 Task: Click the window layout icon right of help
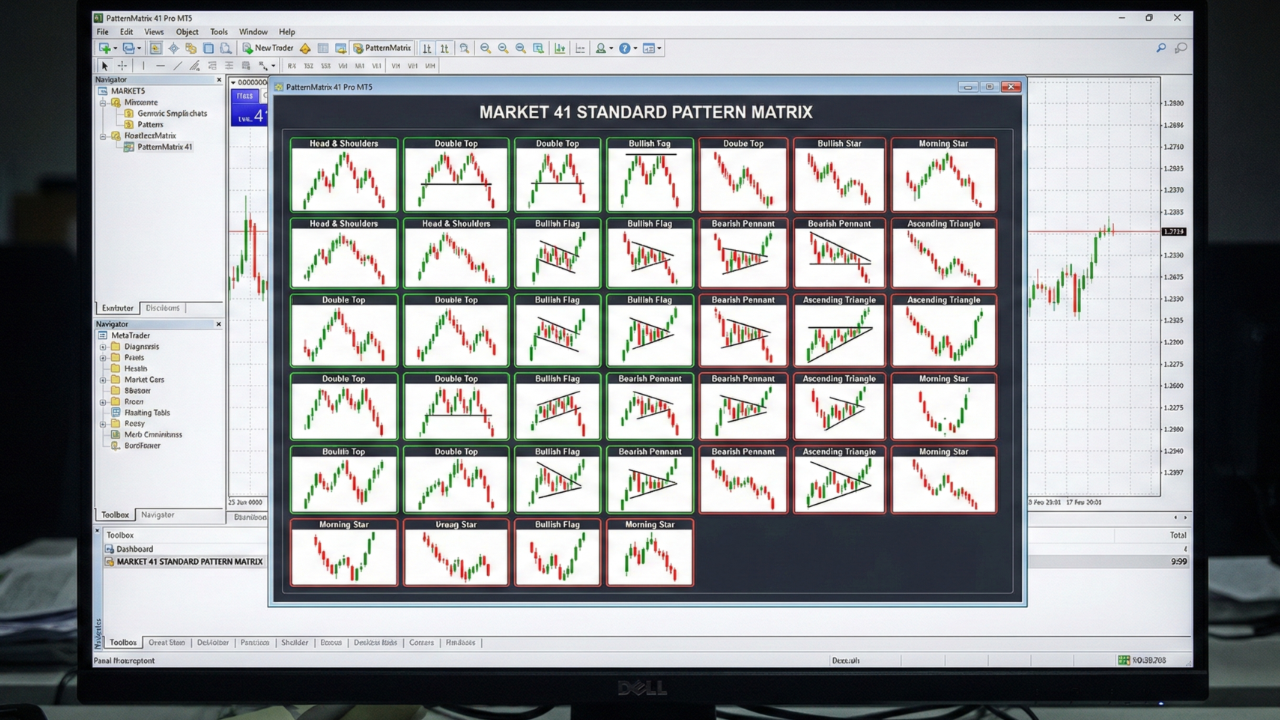pyautogui.click(x=648, y=48)
